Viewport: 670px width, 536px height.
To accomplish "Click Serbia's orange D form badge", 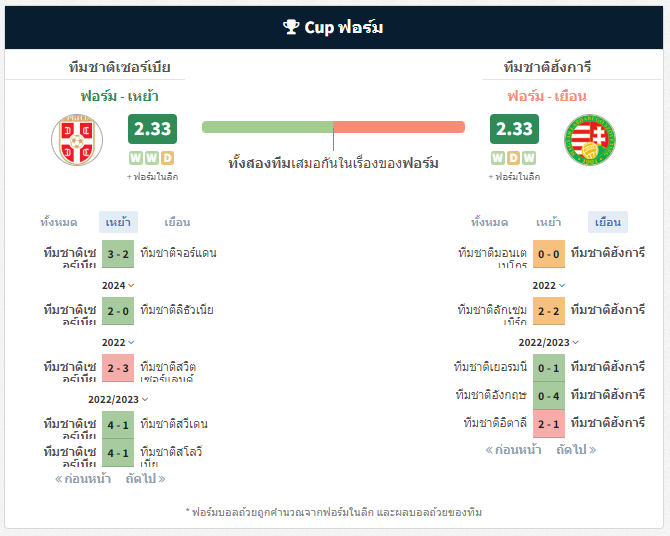I will pos(168,158).
